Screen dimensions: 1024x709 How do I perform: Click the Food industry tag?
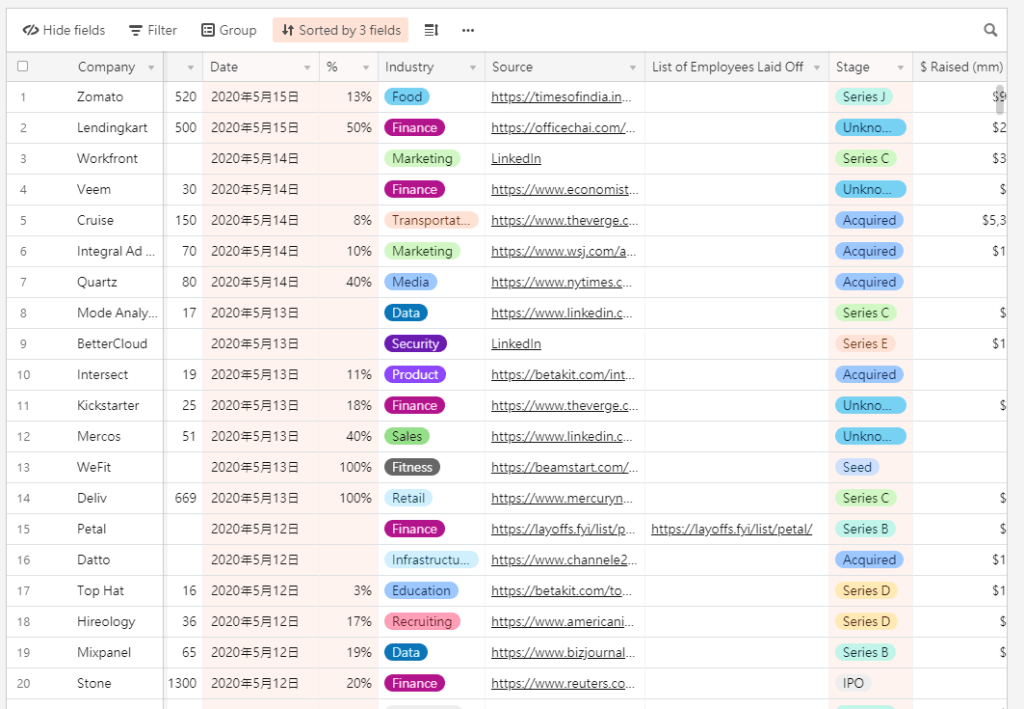pos(407,97)
